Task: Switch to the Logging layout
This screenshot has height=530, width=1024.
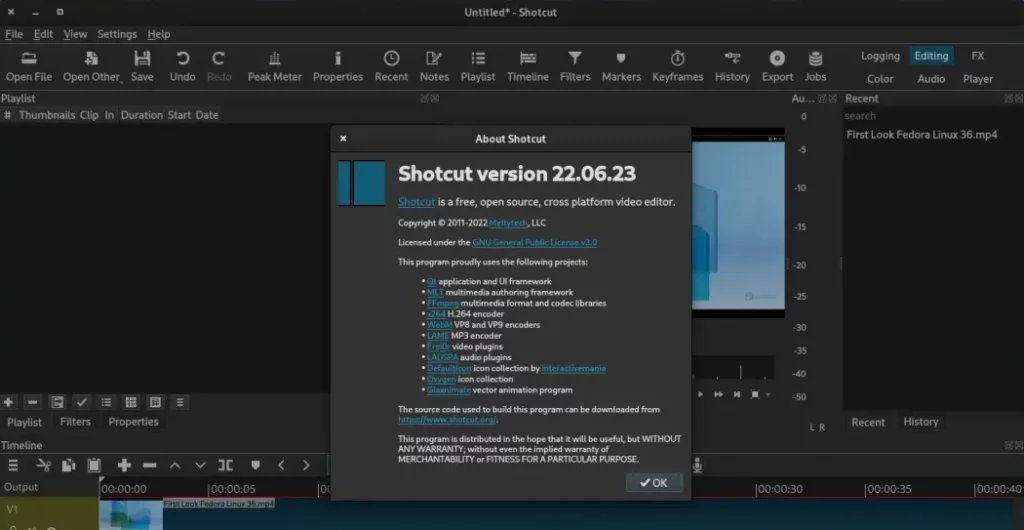Action: [880, 56]
